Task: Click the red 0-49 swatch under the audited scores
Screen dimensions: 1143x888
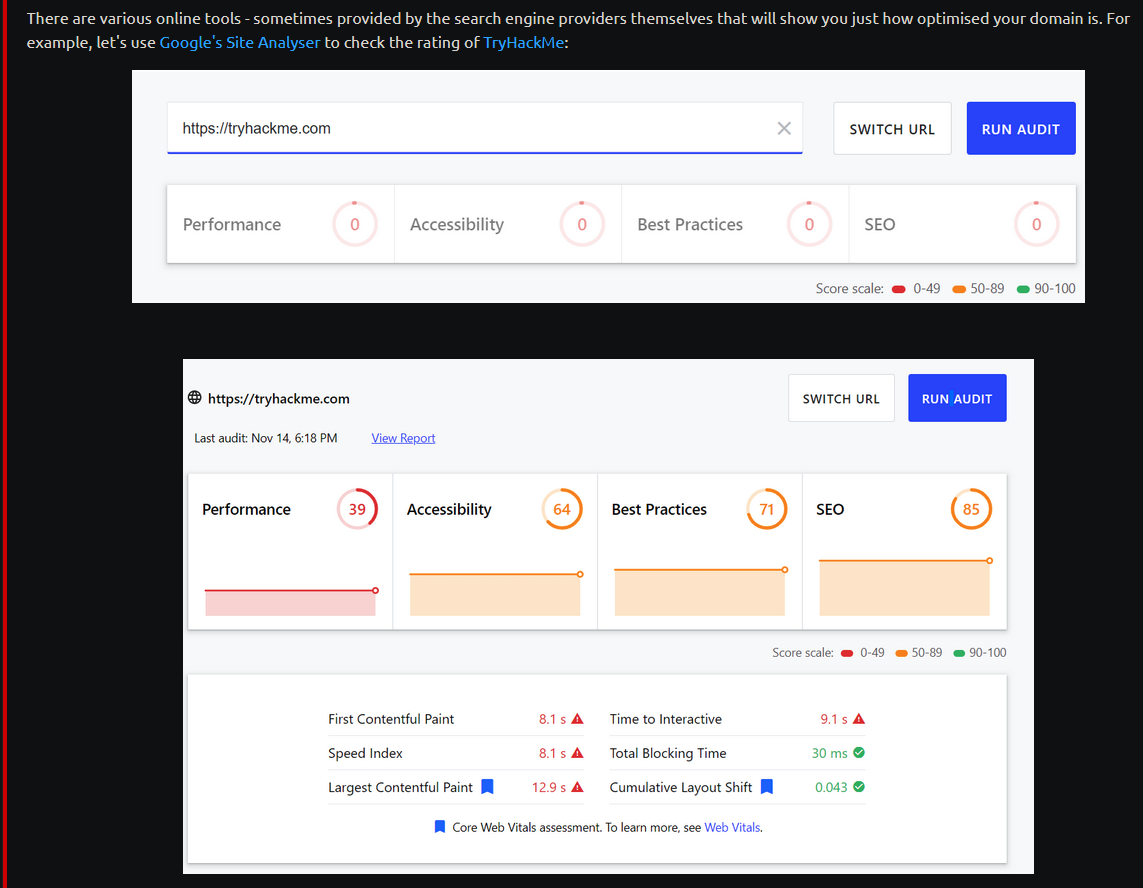Action: point(847,653)
